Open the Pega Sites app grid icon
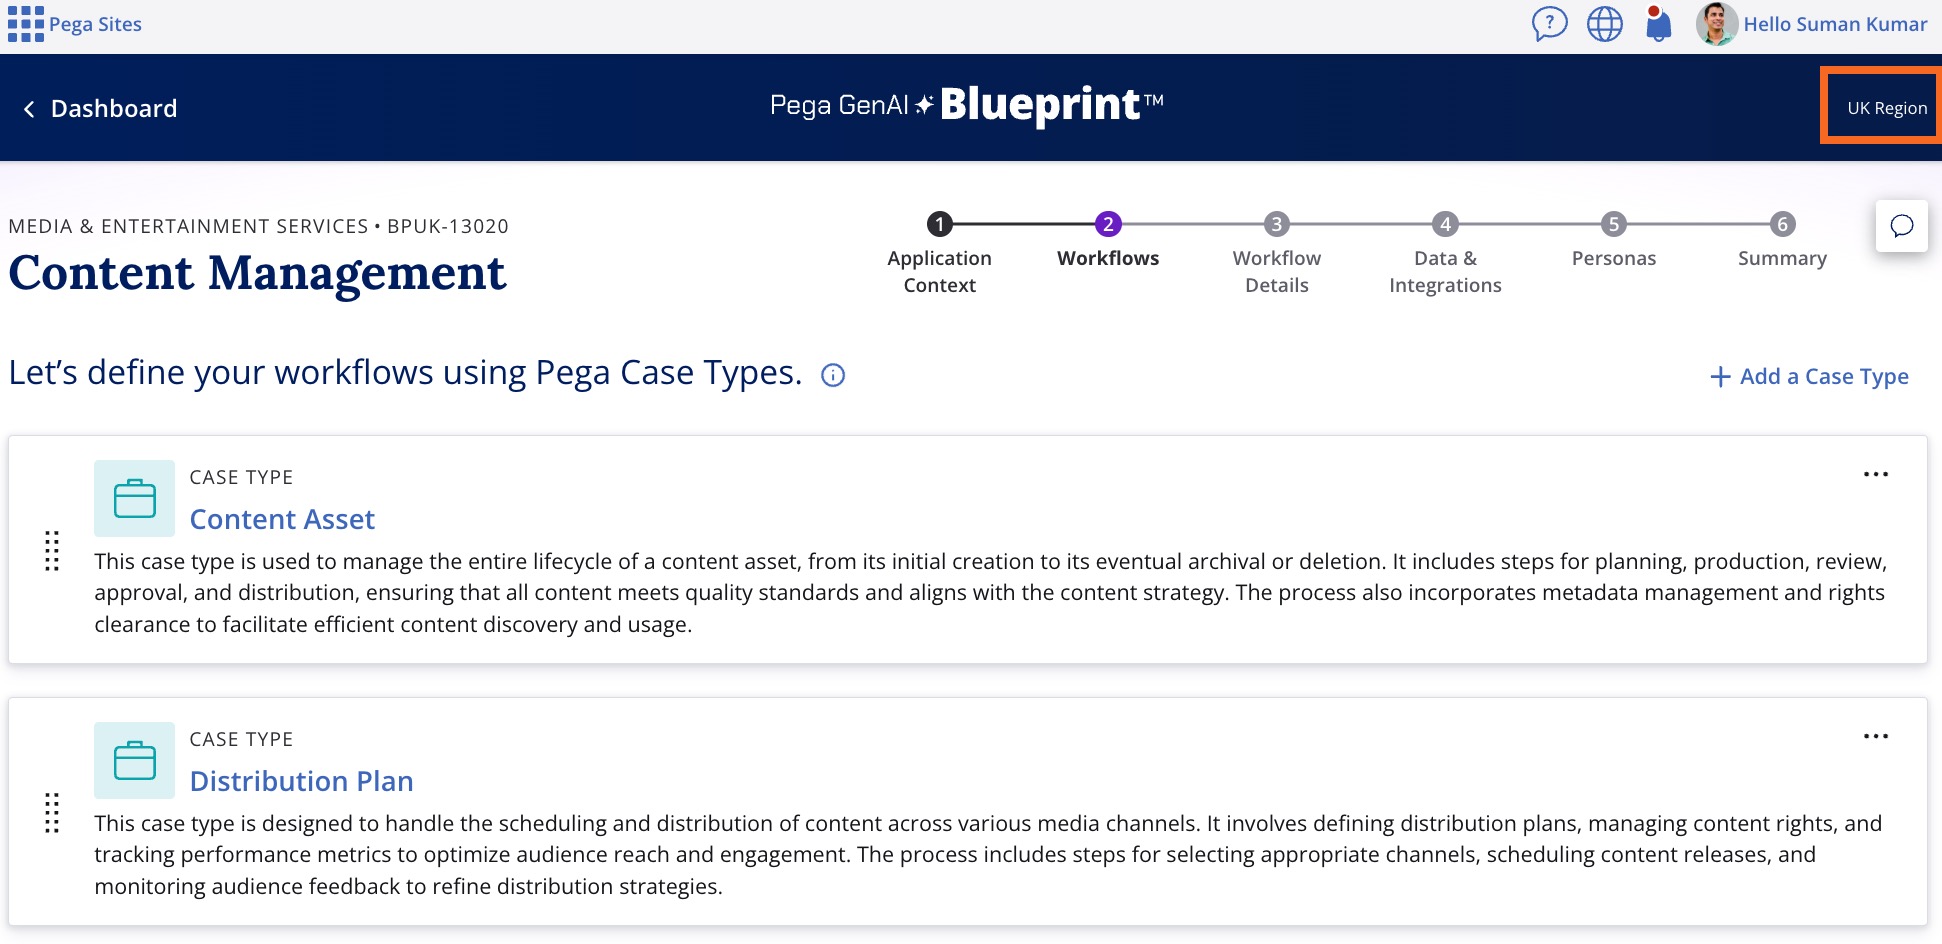This screenshot has width=1942, height=944. [25, 24]
